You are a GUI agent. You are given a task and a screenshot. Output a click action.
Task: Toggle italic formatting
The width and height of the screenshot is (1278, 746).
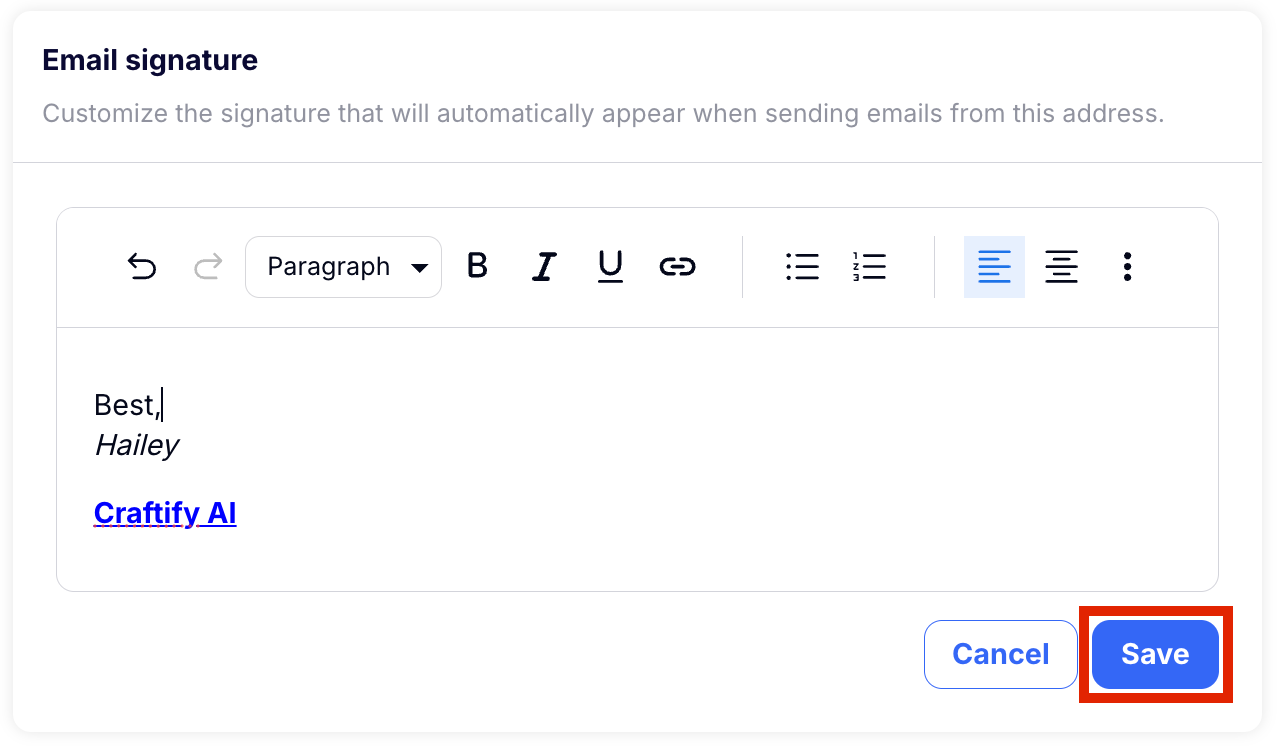coord(543,267)
